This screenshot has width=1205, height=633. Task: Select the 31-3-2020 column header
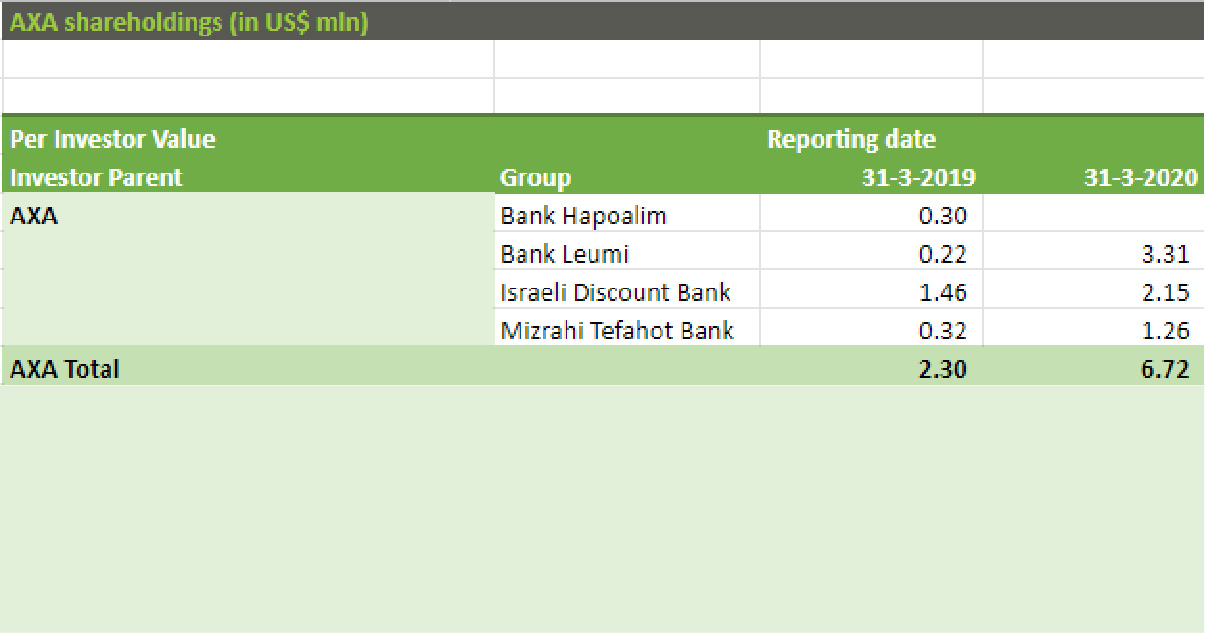pyautogui.click(x=1141, y=178)
